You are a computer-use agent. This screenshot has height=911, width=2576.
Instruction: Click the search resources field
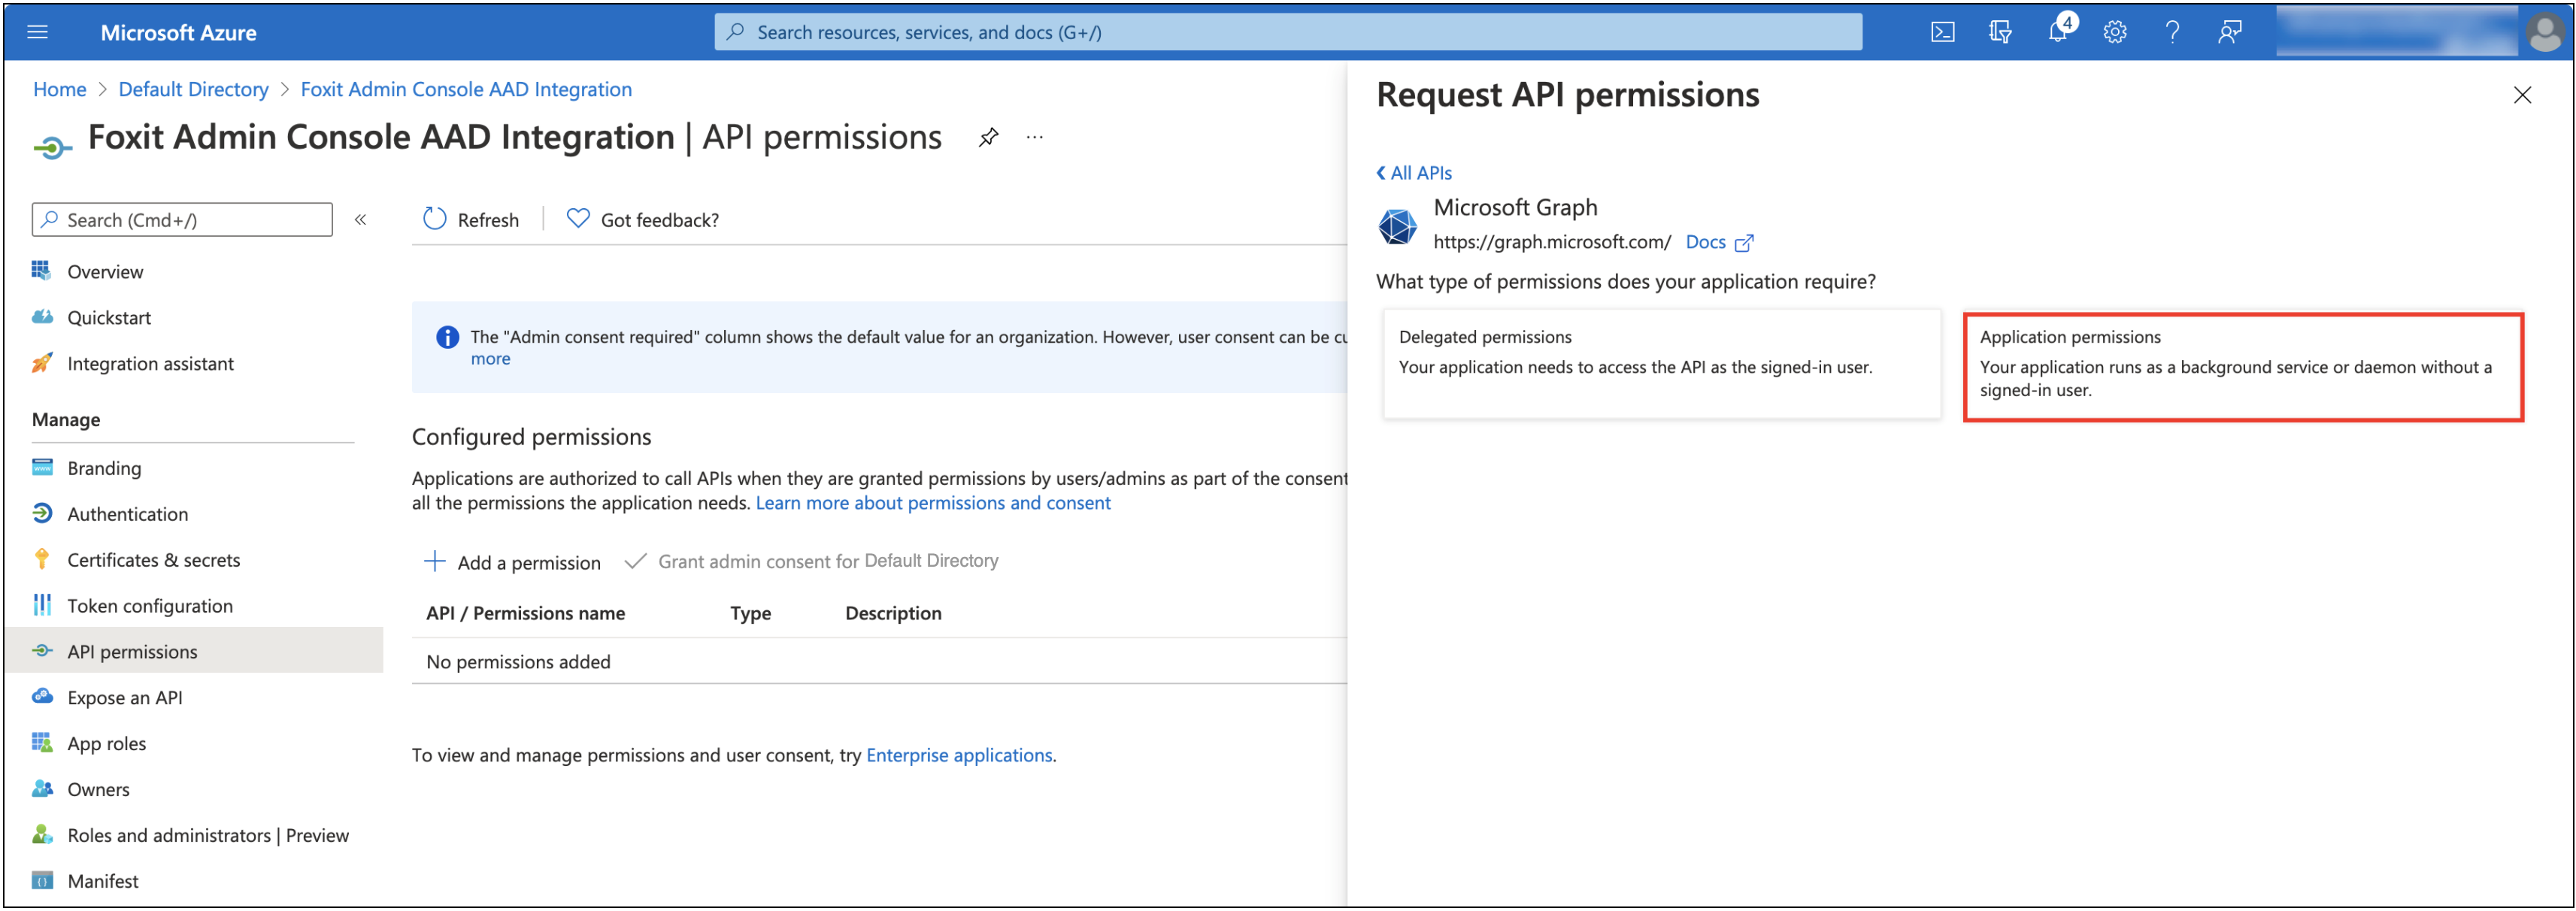pos(1290,31)
